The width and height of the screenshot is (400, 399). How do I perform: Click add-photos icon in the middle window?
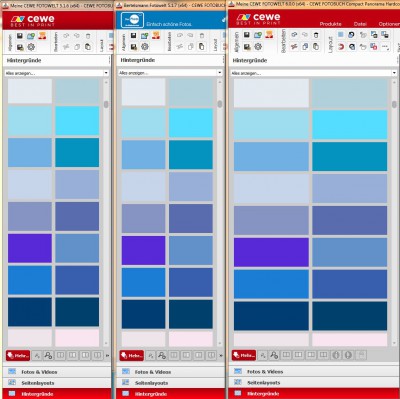(145, 35)
